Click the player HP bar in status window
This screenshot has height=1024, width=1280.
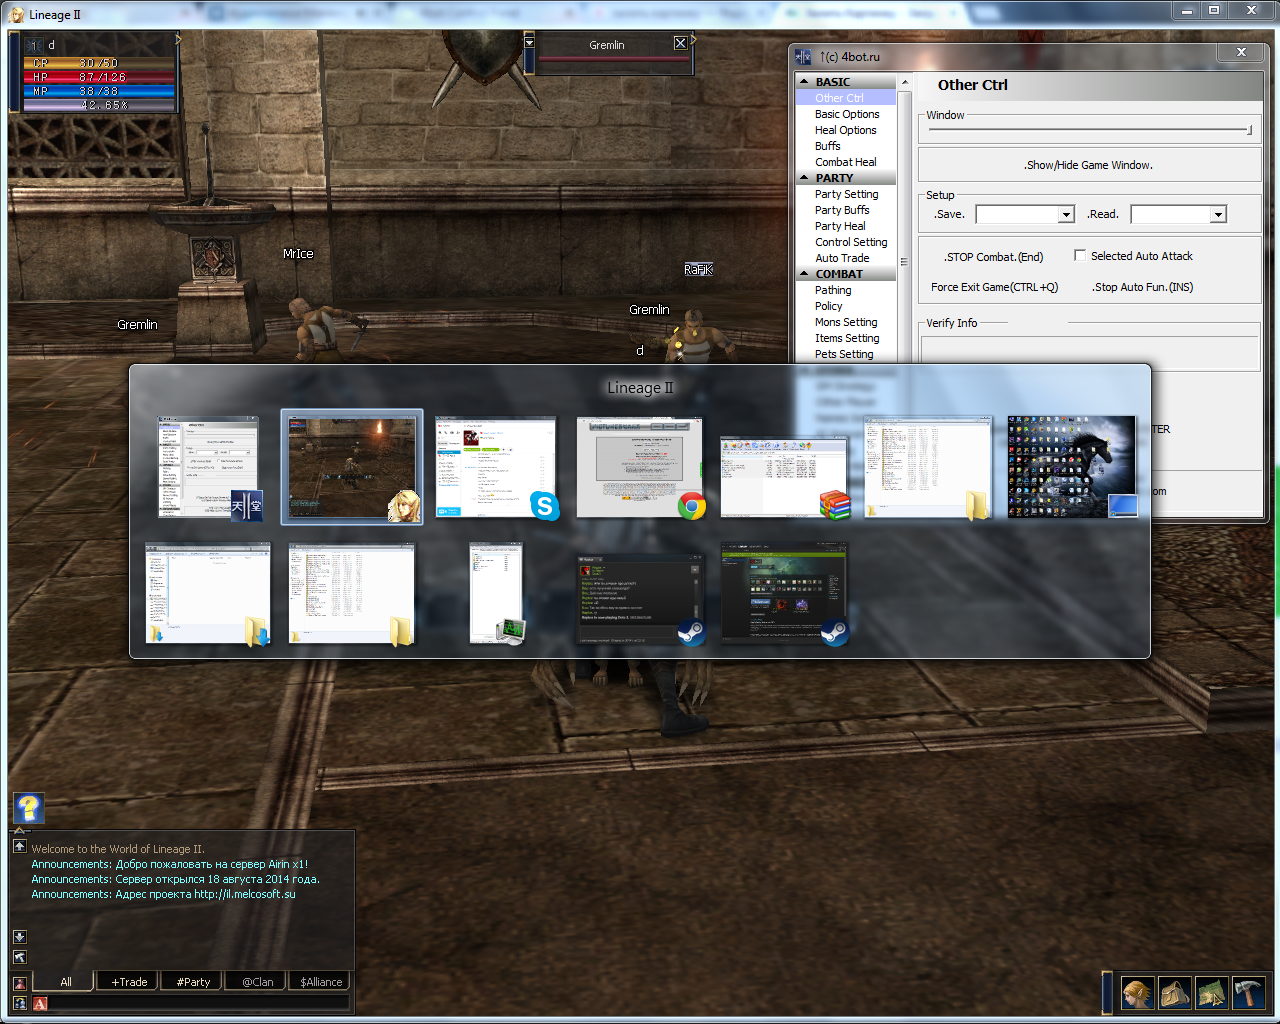(99, 77)
